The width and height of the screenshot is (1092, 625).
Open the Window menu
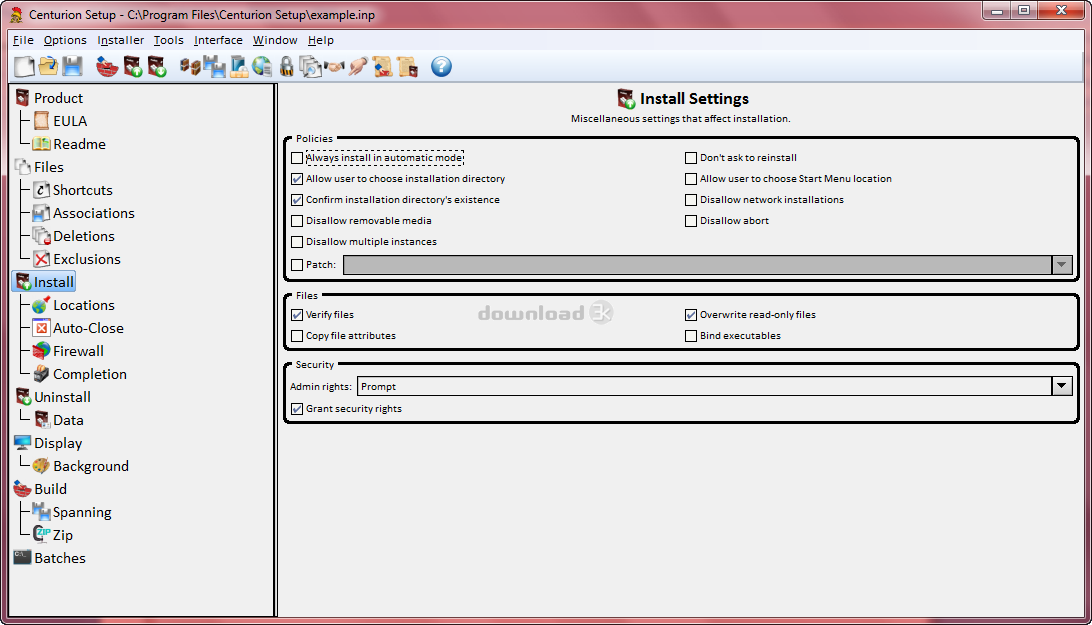pos(275,40)
